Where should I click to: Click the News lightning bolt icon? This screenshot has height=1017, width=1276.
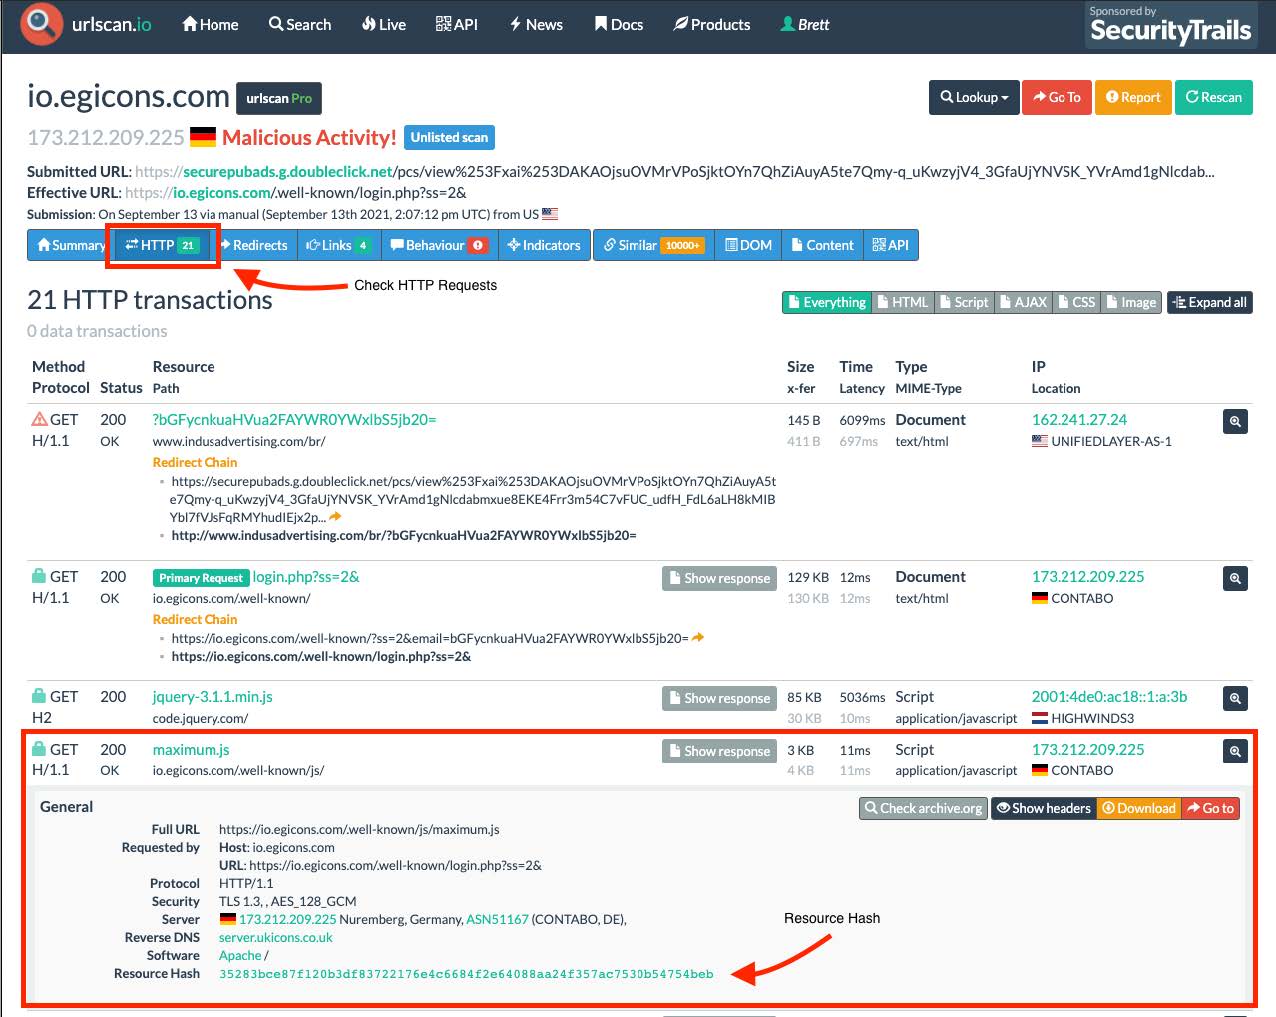pyautogui.click(x=514, y=25)
